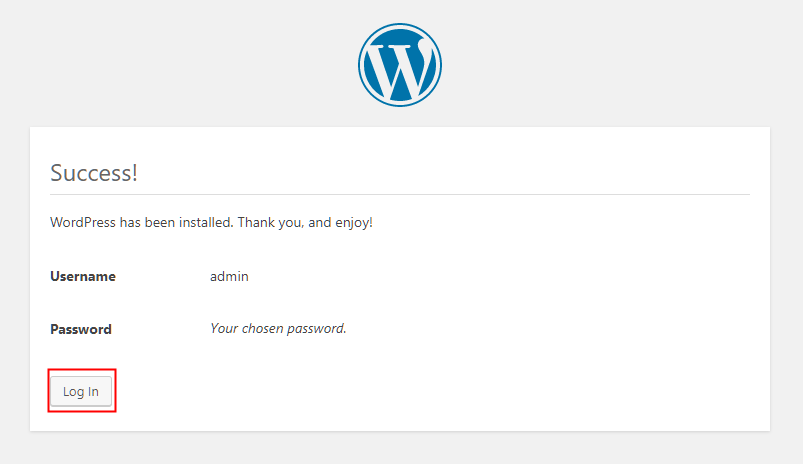Click the bold "Password" label
Image resolution: width=803 pixels, height=464 pixels.
81,329
